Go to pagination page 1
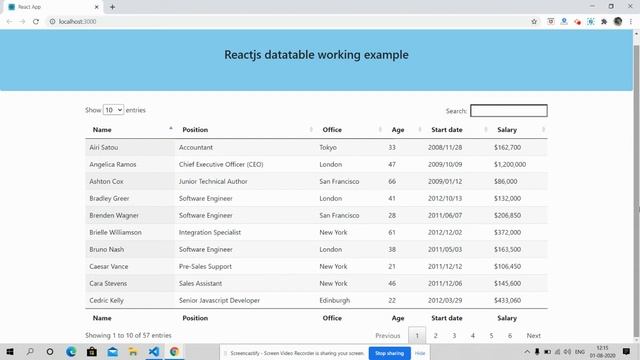 pyautogui.click(x=417, y=336)
